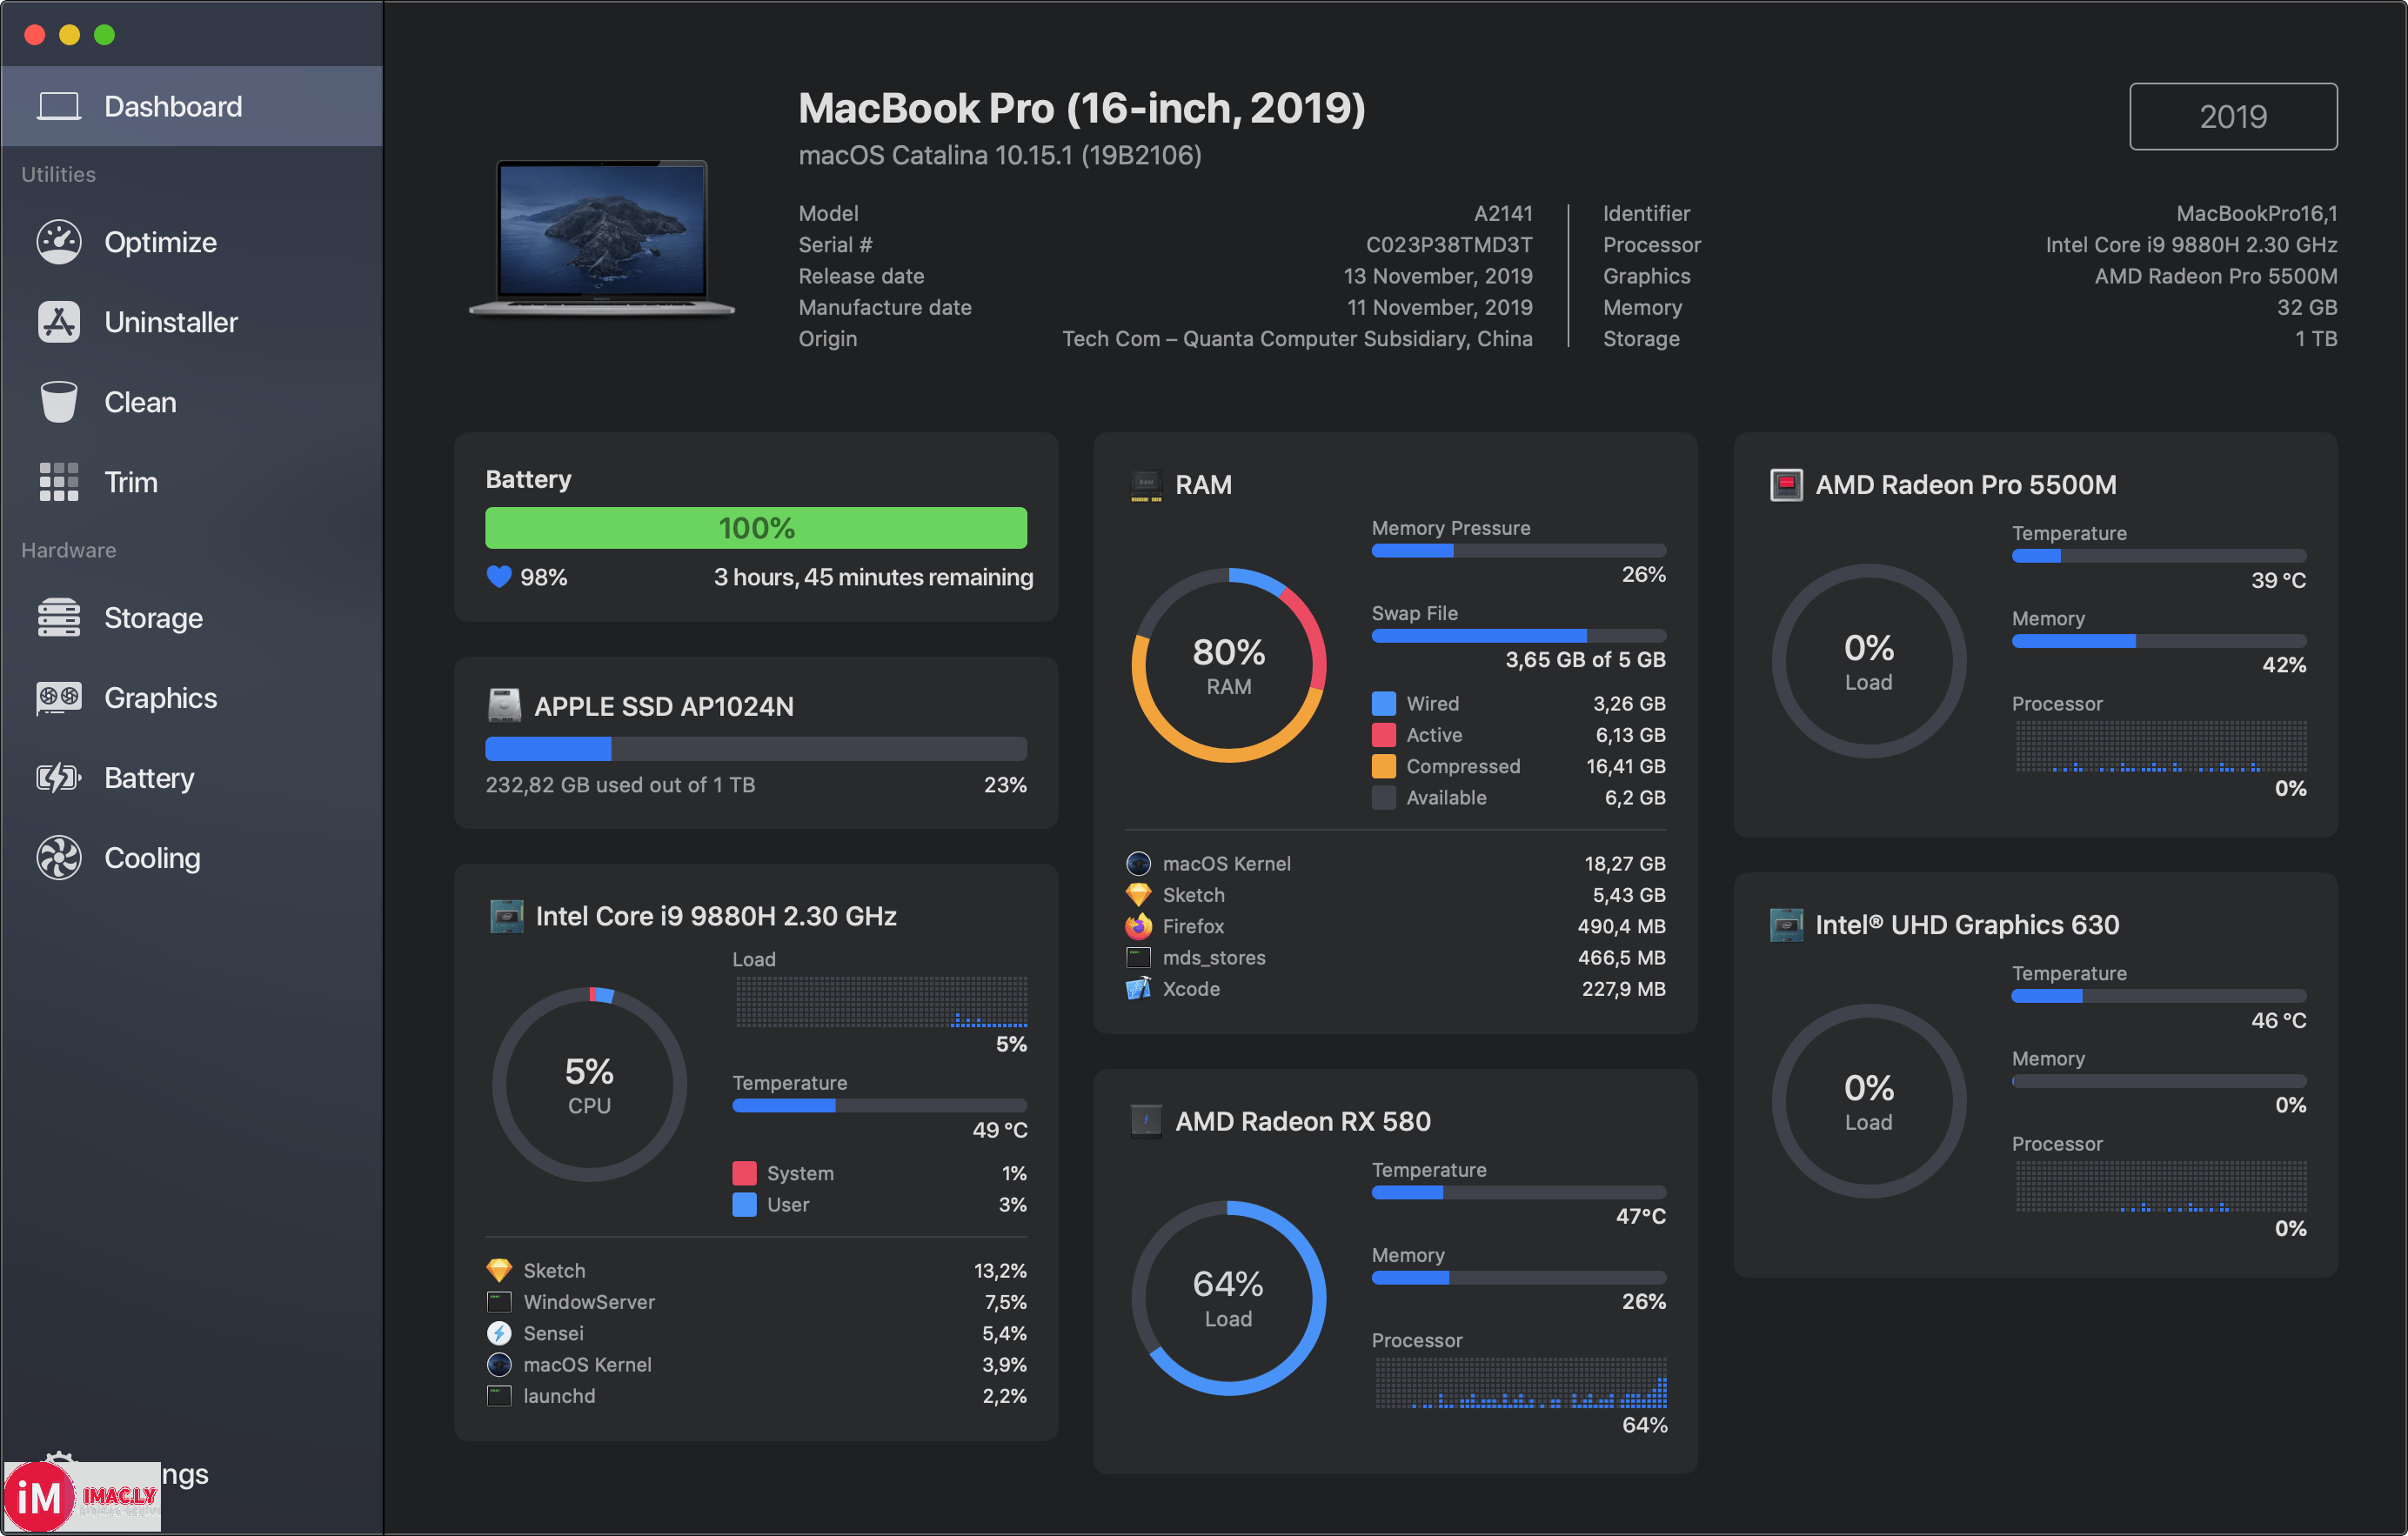Click the mds_stores terminal icon
Image resolution: width=2408 pixels, height=1536 pixels.
click(1138, 957)
